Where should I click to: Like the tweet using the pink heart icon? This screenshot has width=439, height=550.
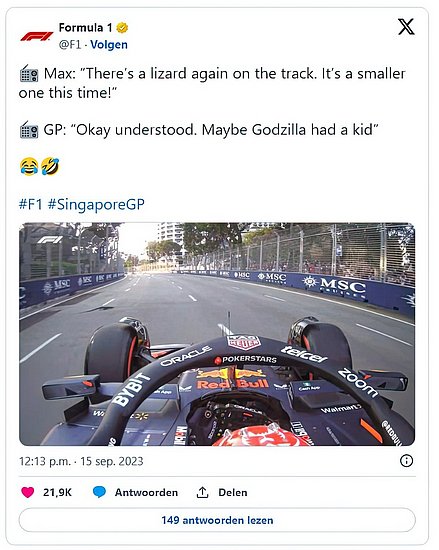pyautogui.click(x=28, y=492)
